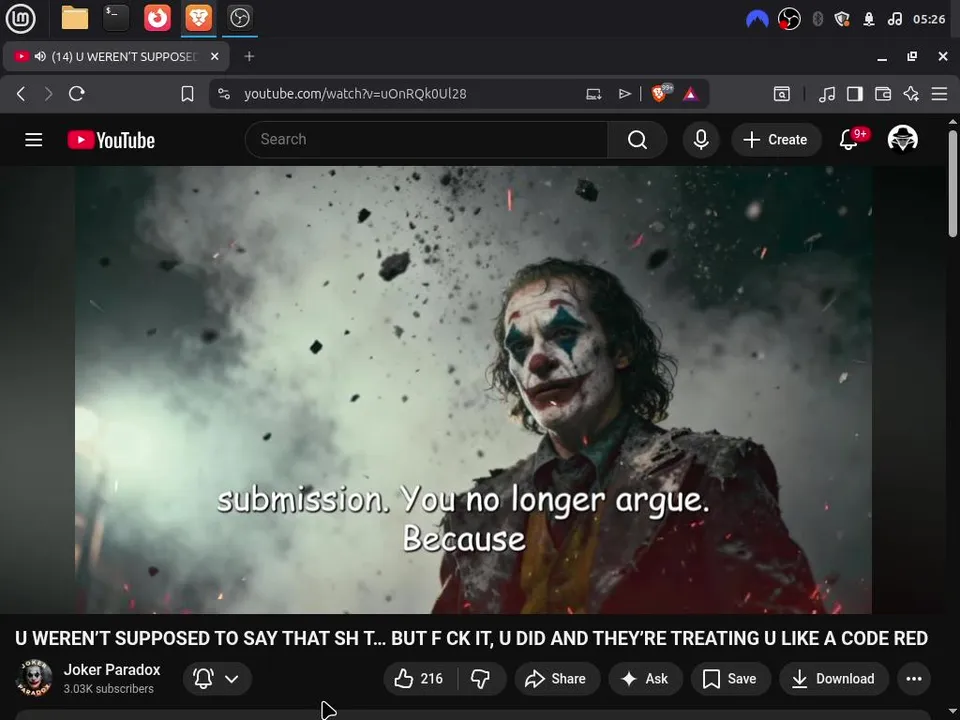The image size is (960, 720).
Task: Open the Brave Rewards triangle icon
Action: pos(691,94)
